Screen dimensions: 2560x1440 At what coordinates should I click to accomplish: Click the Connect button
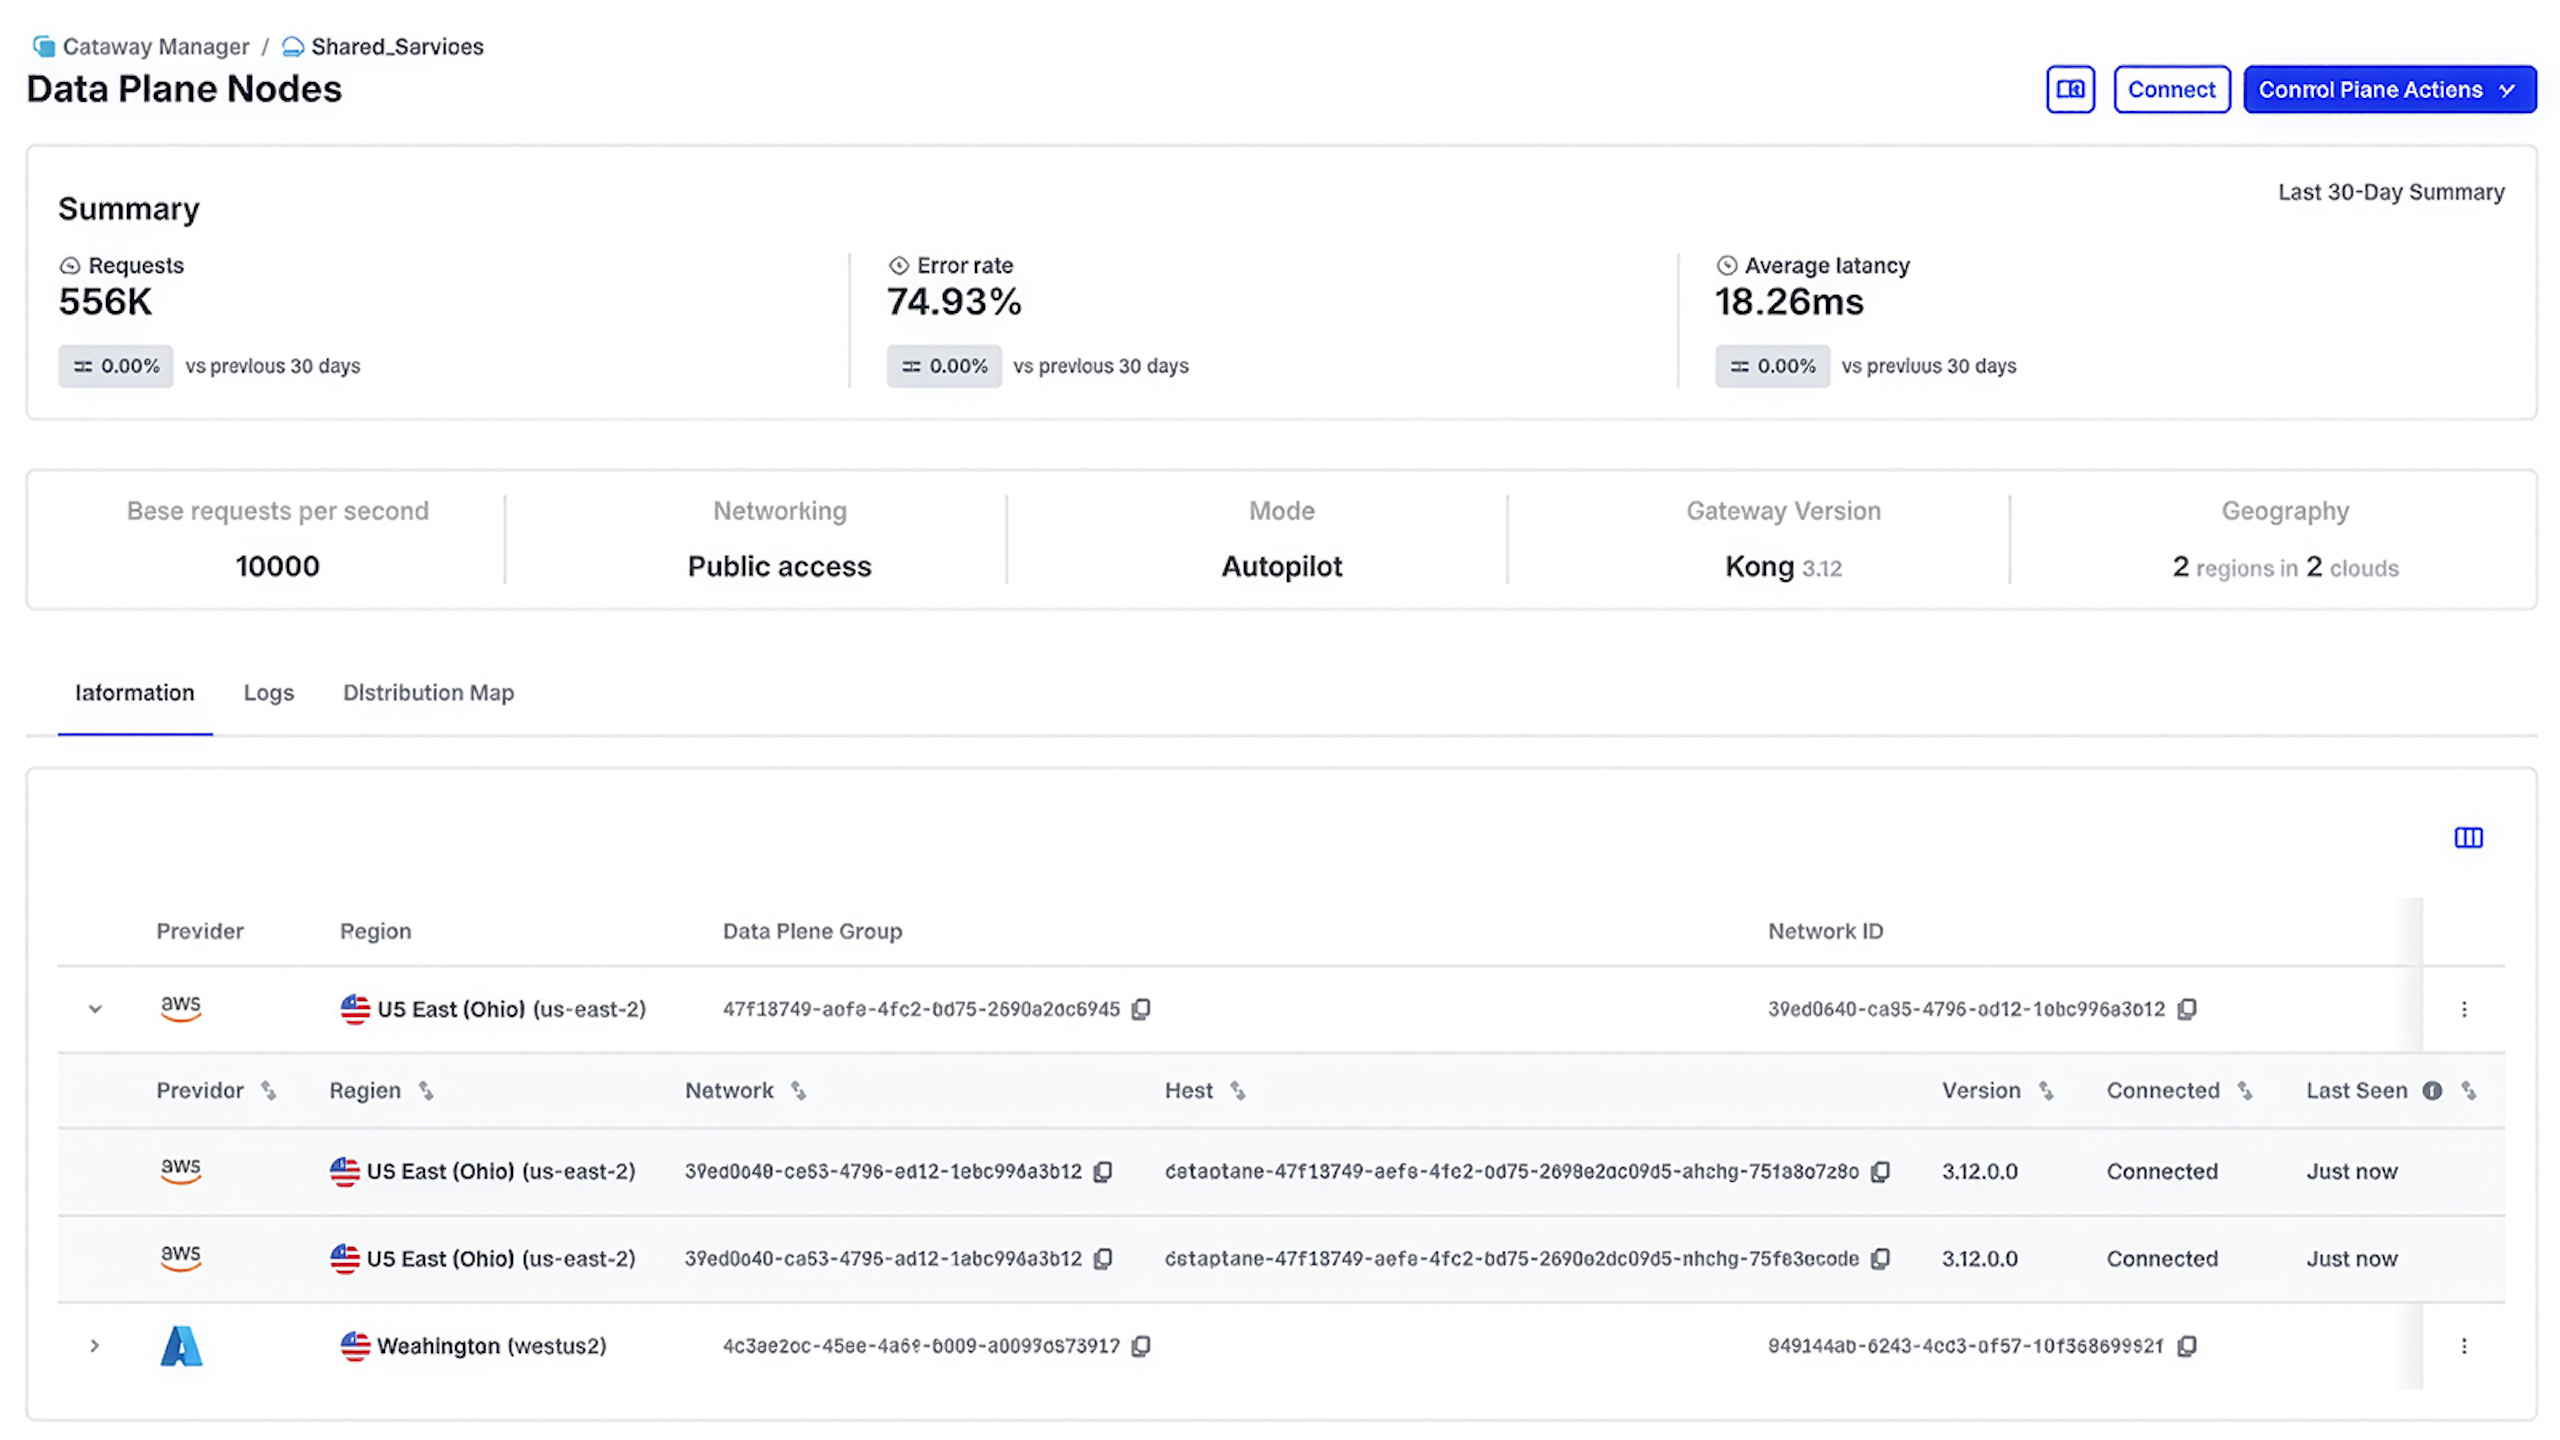click(2170, 90)
